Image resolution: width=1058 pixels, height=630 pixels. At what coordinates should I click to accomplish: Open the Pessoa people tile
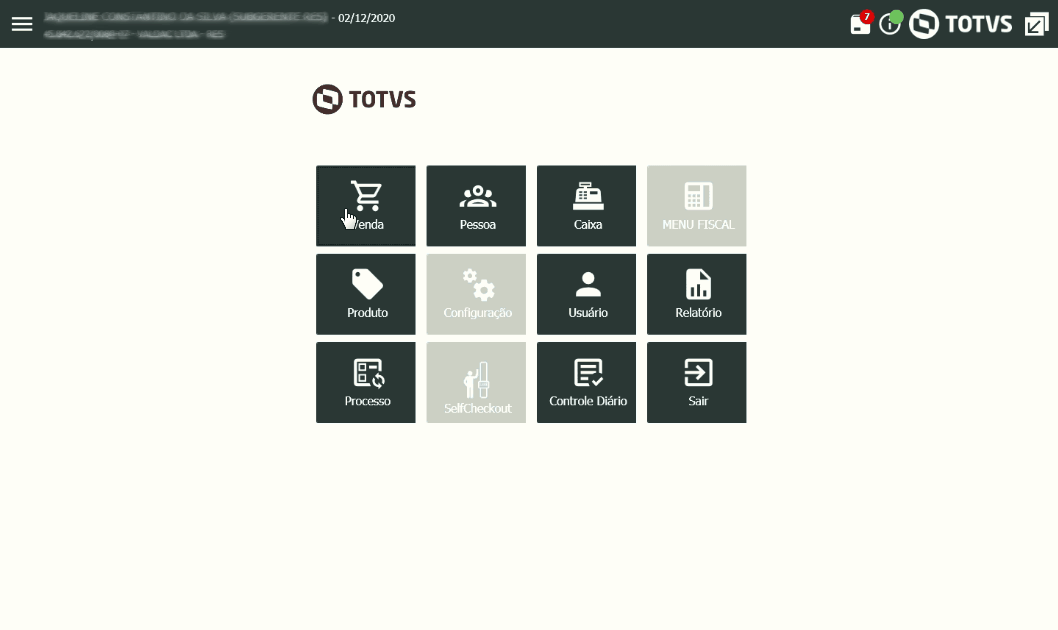point(476,206)
